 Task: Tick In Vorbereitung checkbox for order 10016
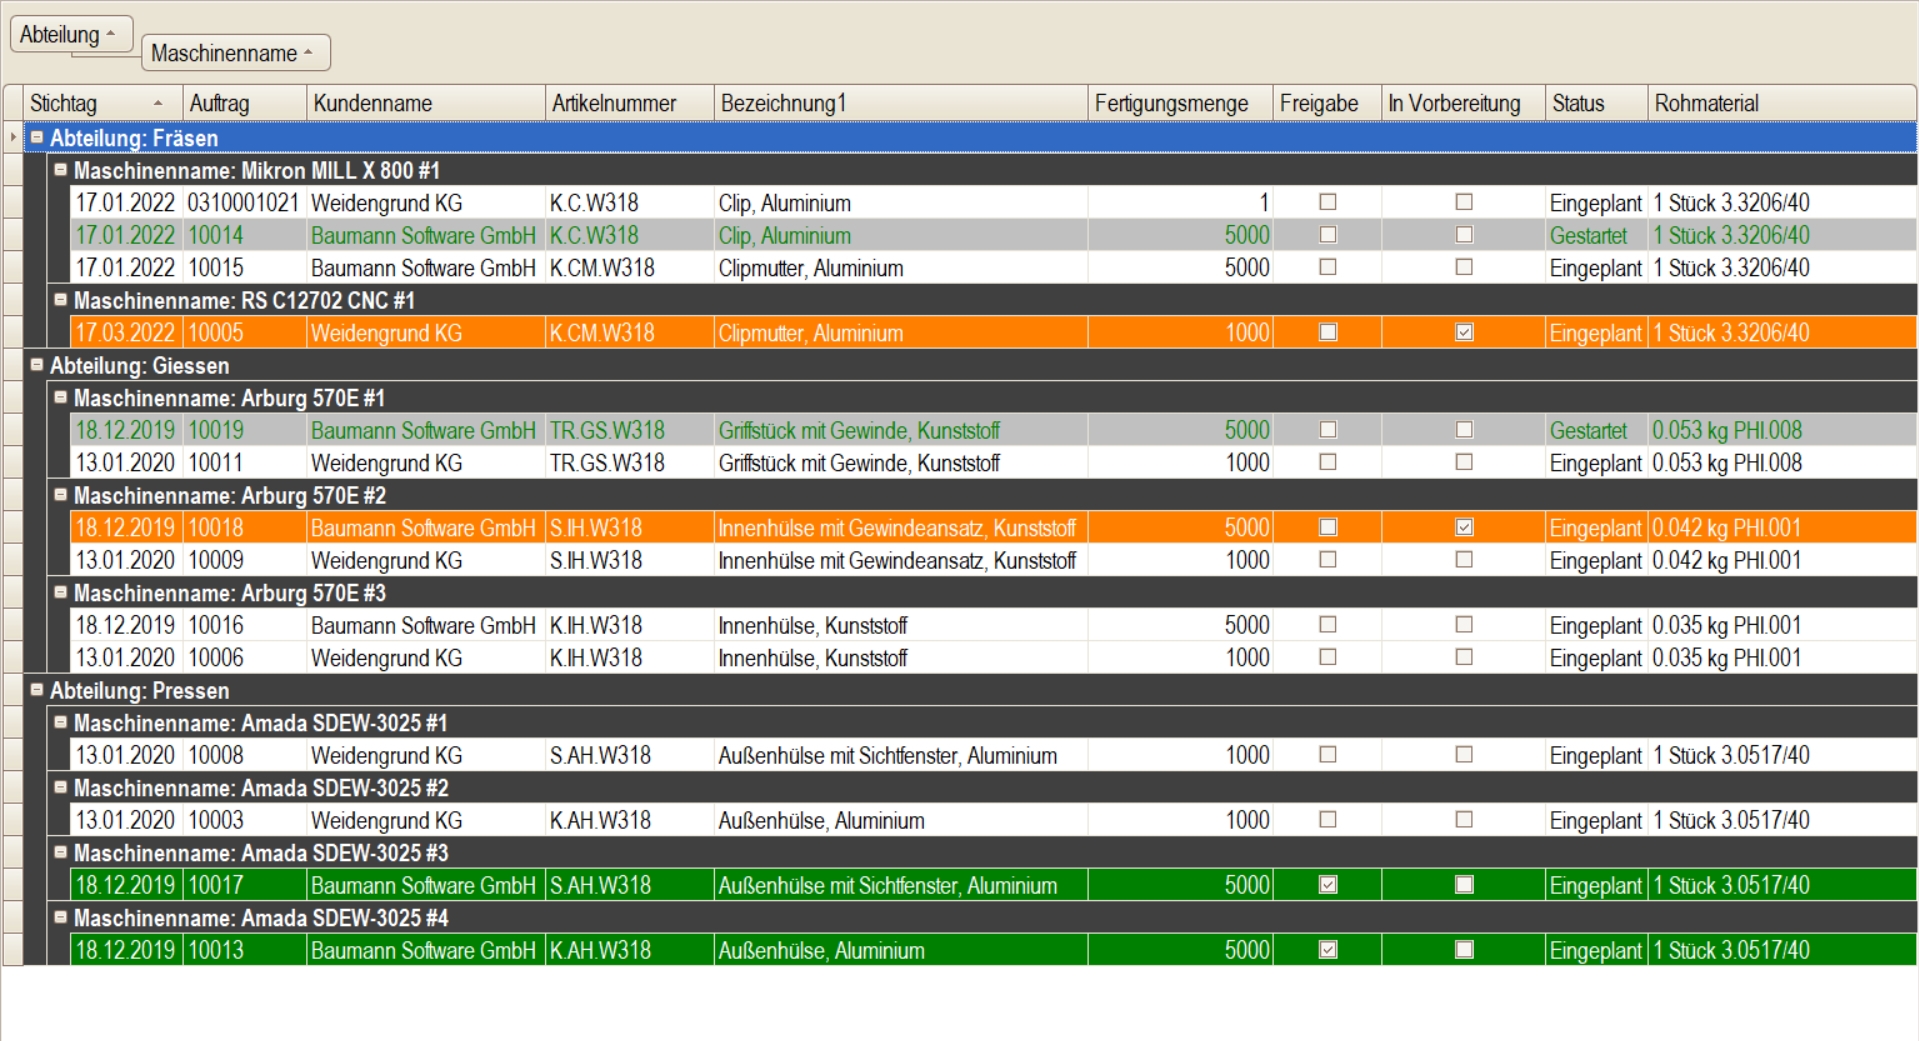1464,625
